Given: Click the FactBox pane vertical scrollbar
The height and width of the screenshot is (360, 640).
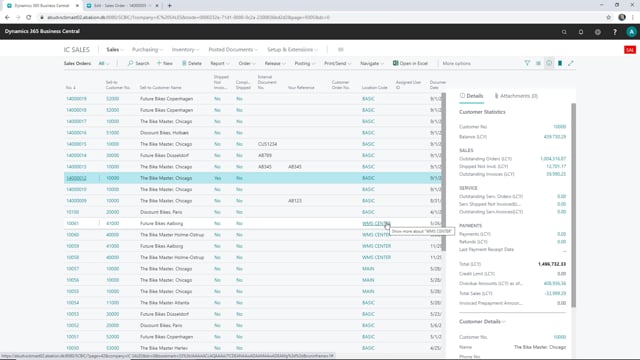Looking at the screenshot, I should point(573,205).
